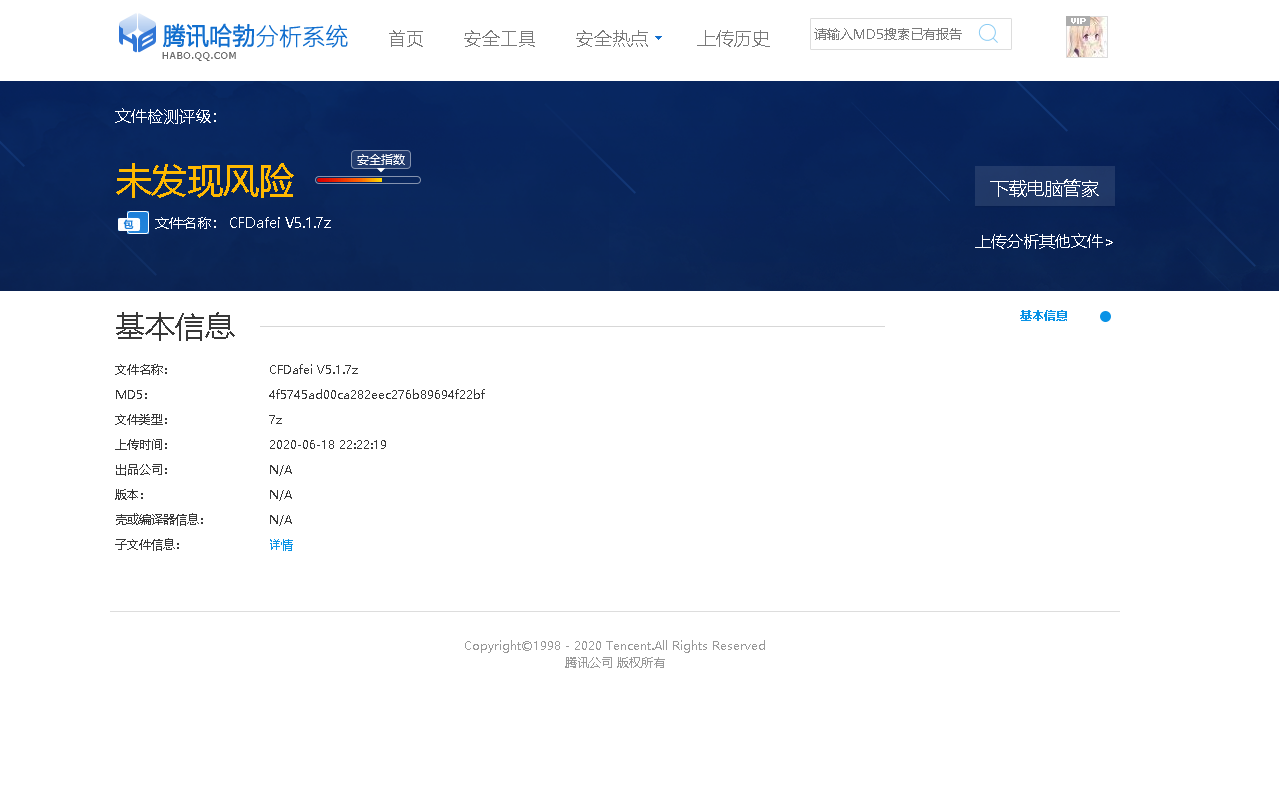Open the 详情 sub-file info link

click(x=281, y=545)
